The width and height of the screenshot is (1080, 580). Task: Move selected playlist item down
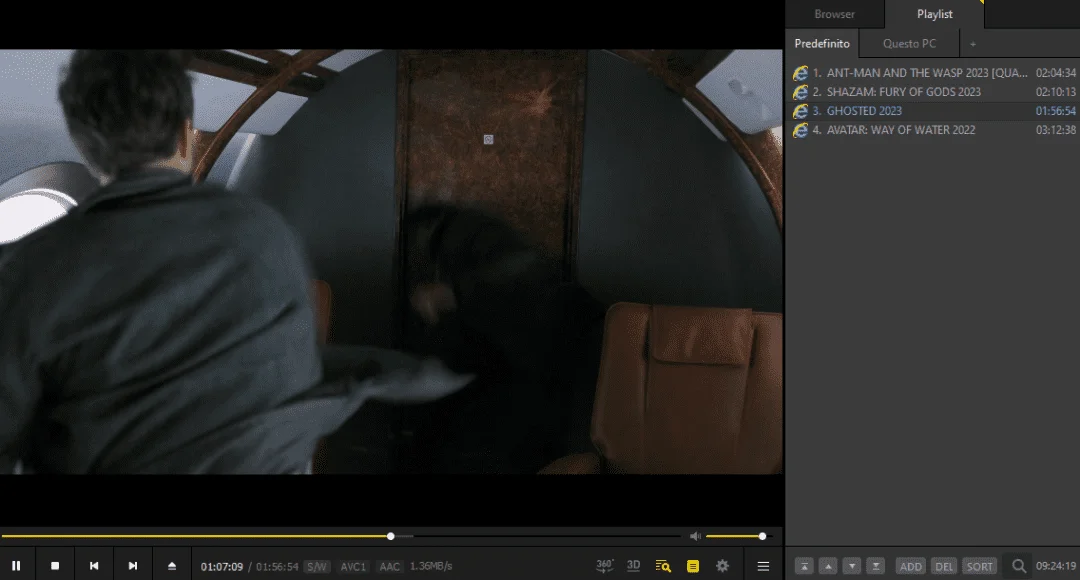(852, 566)
